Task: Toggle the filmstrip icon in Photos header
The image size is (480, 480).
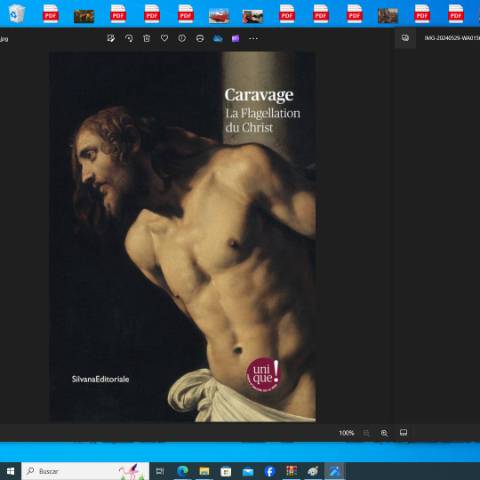Action: 405,38
